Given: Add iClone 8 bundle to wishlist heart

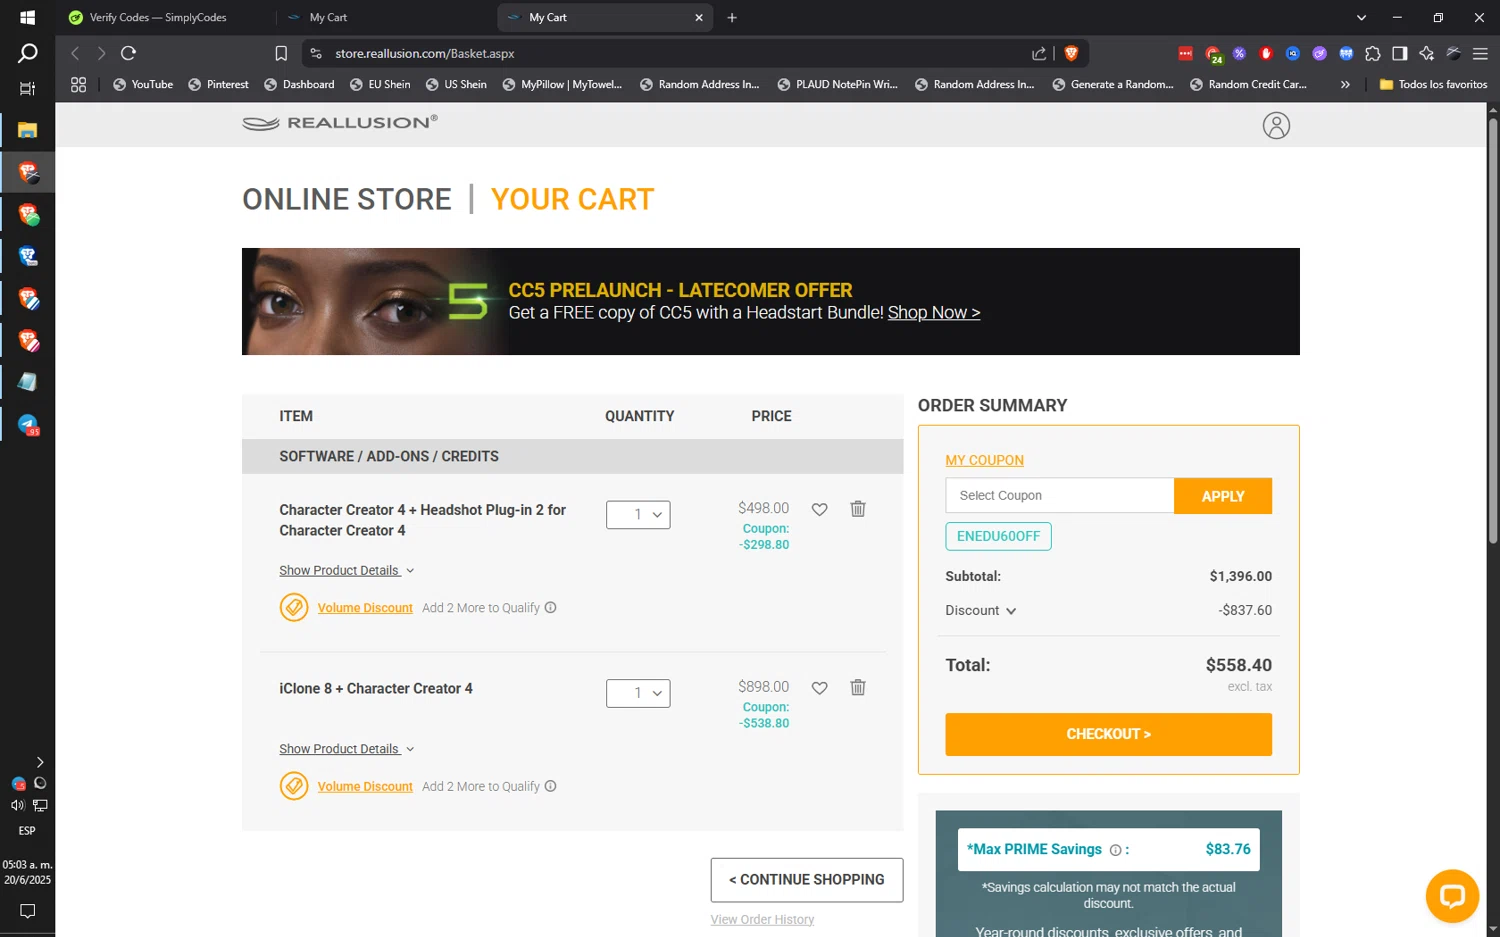Looking at the screenshot, I should (819, 688).
